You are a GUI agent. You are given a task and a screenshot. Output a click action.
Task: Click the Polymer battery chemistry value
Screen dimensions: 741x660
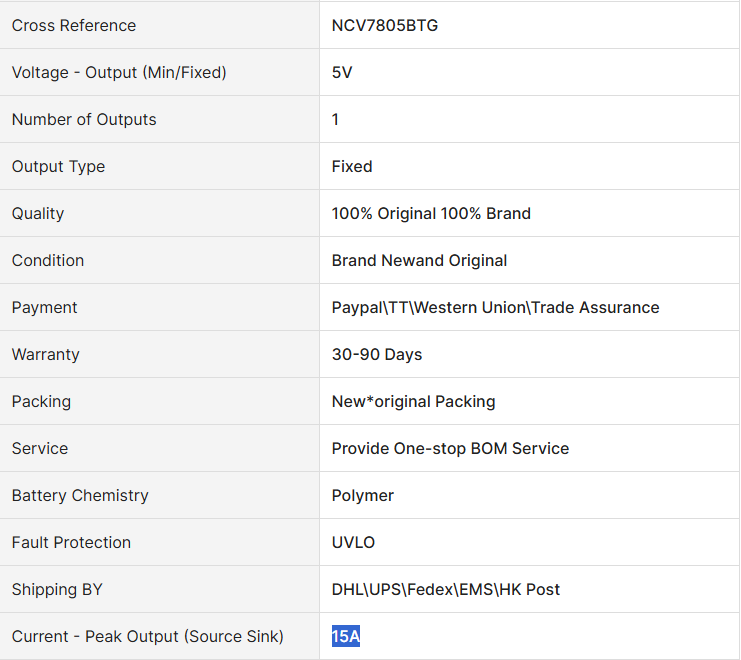point(362,496)
